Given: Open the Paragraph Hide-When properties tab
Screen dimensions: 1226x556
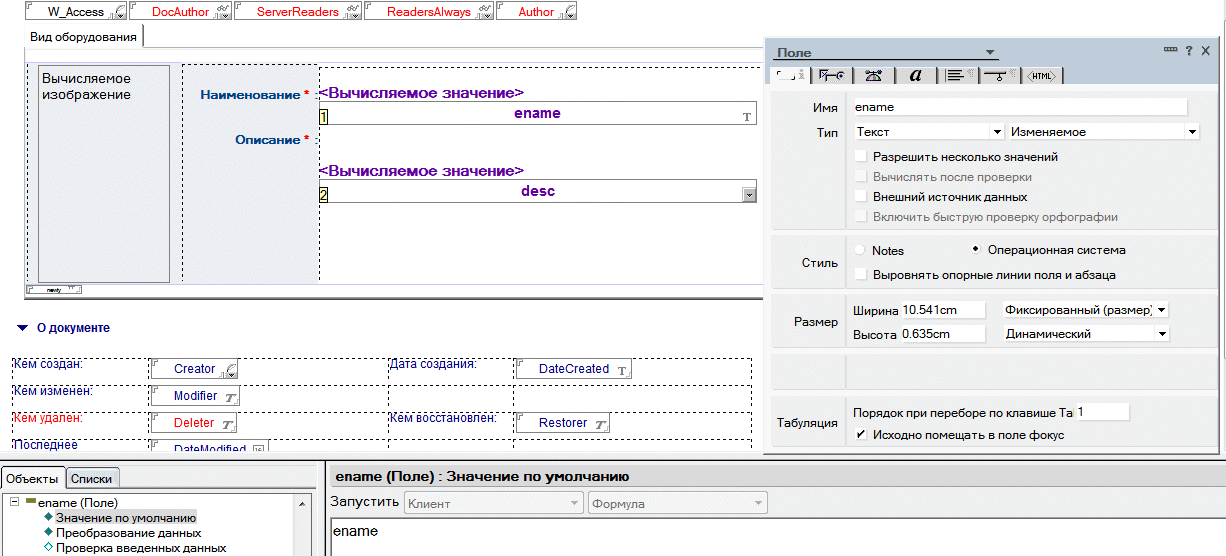Looking at the screenshot, I should point(999,75).
